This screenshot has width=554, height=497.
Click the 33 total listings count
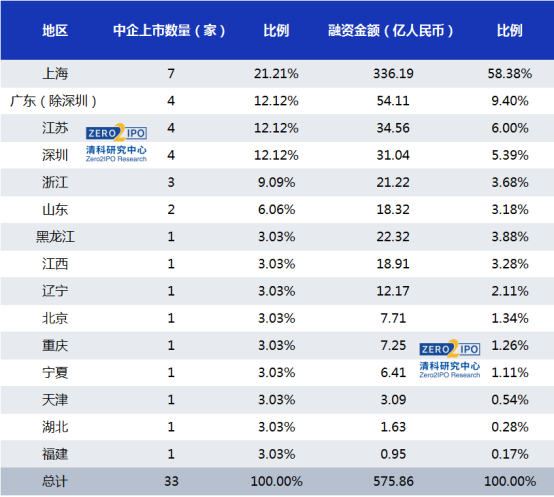point(171,481)
